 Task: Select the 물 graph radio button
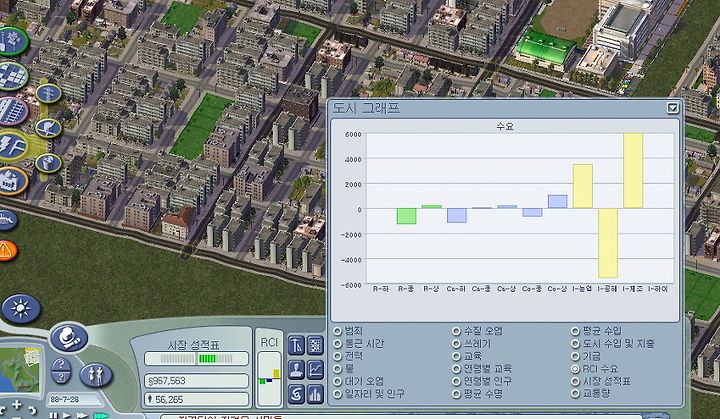338,368
